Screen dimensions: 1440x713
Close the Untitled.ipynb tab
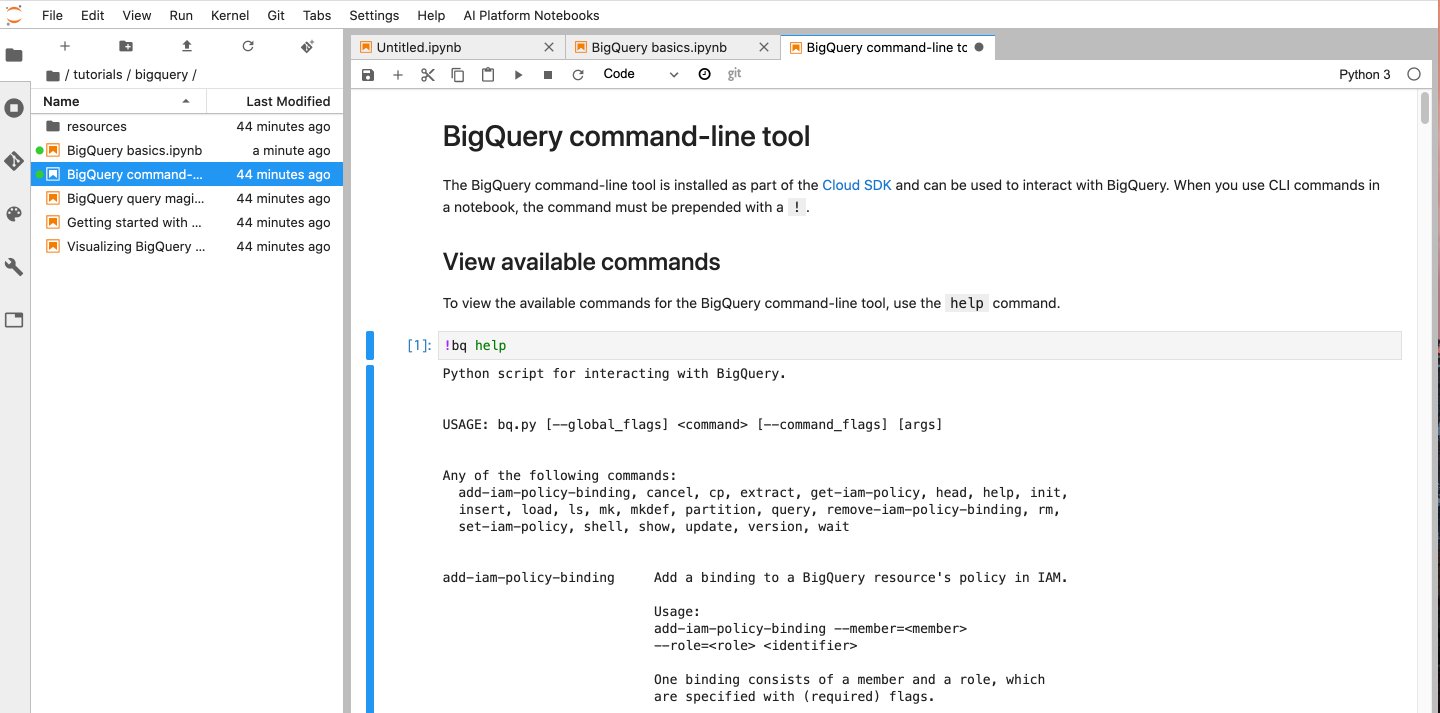[548, 47]
